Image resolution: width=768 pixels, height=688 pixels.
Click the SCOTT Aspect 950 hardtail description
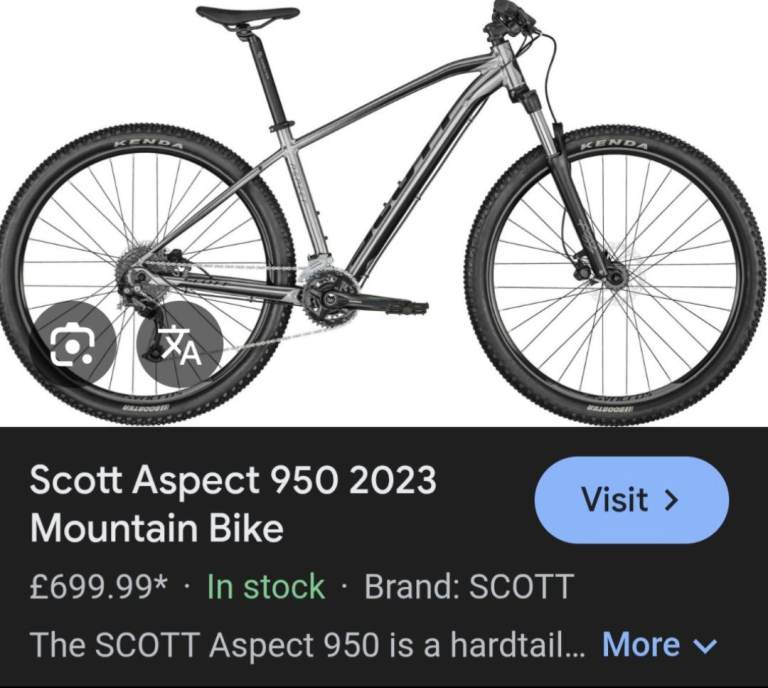coord(308,644)
